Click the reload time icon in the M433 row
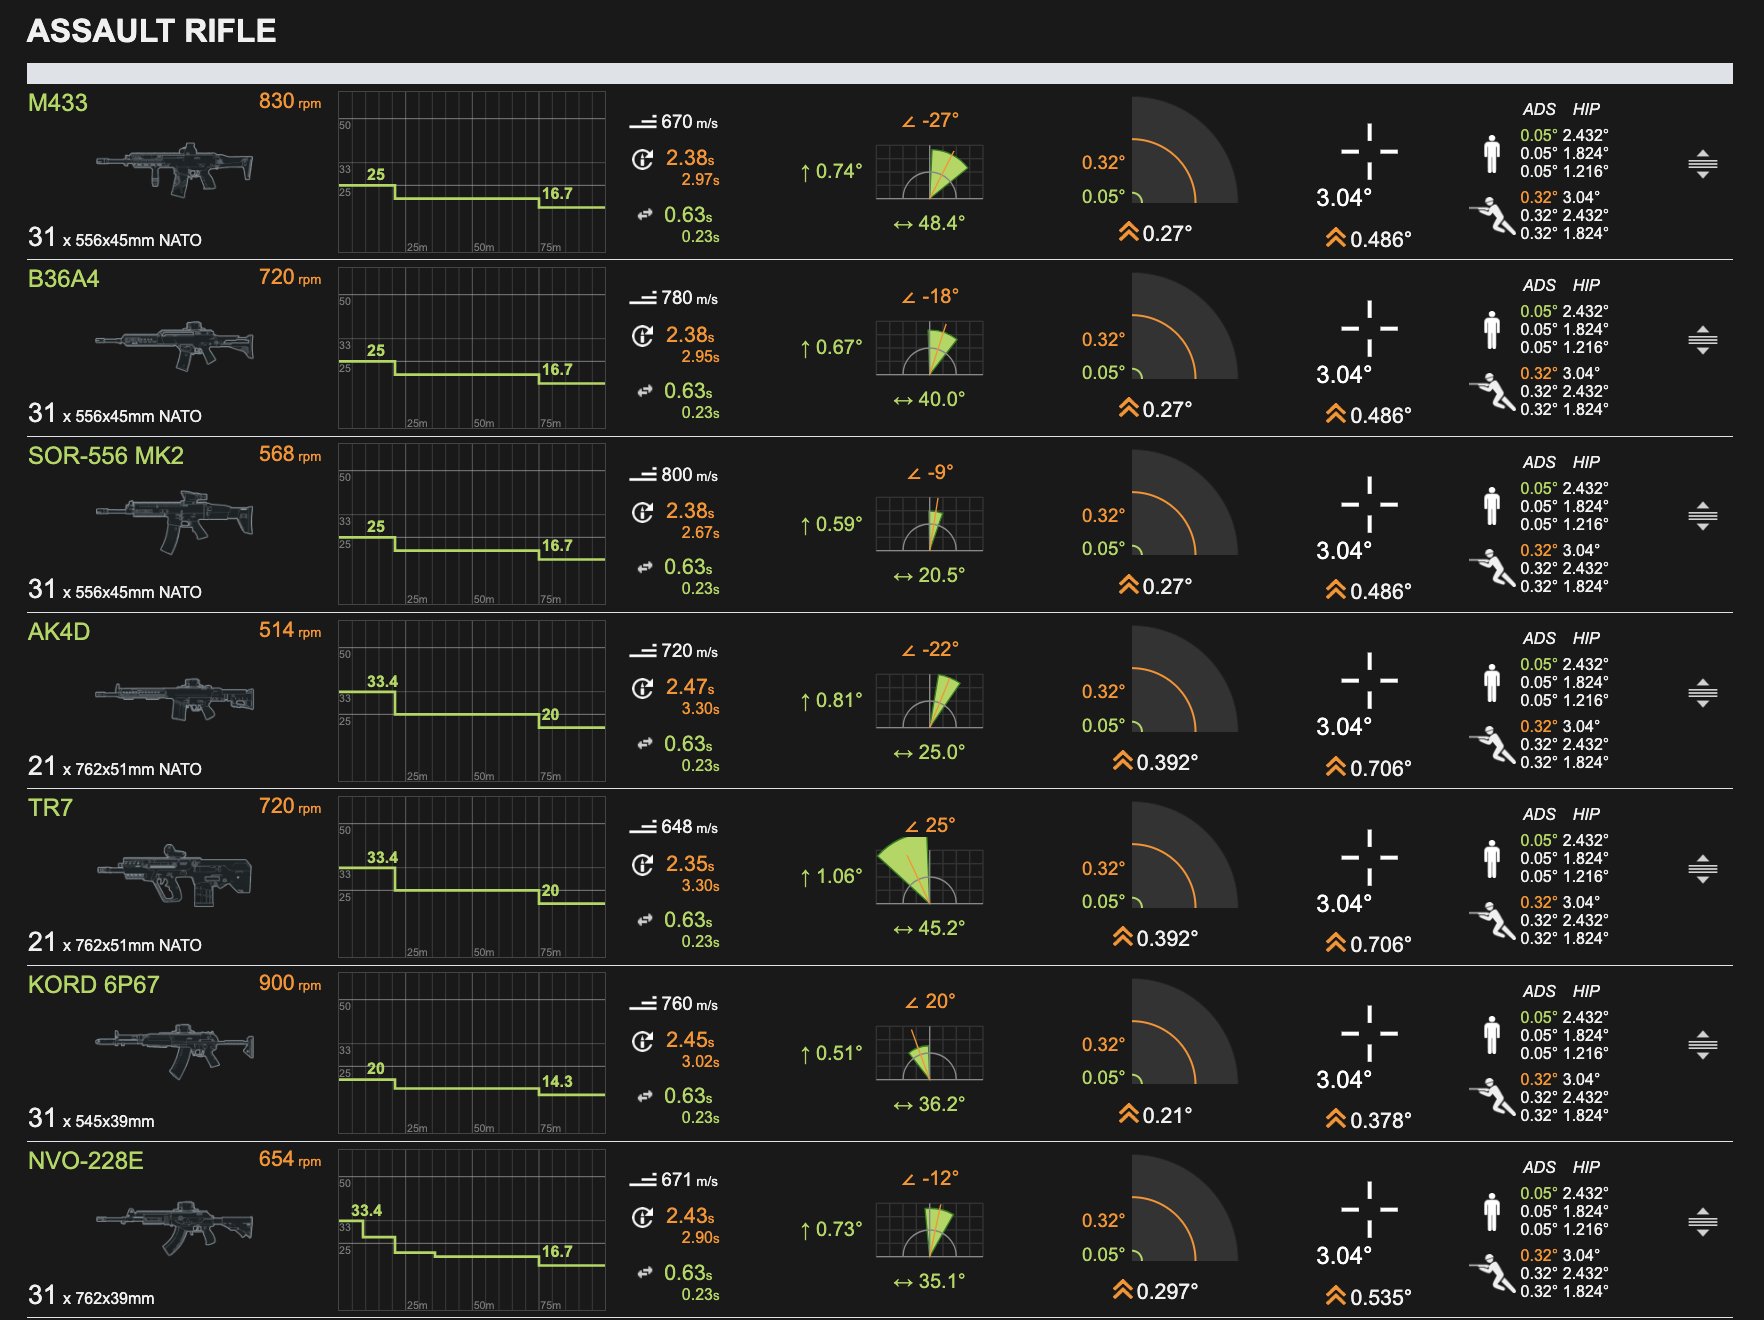This screenshot has height=1320, width=1764. click(642, 160)
